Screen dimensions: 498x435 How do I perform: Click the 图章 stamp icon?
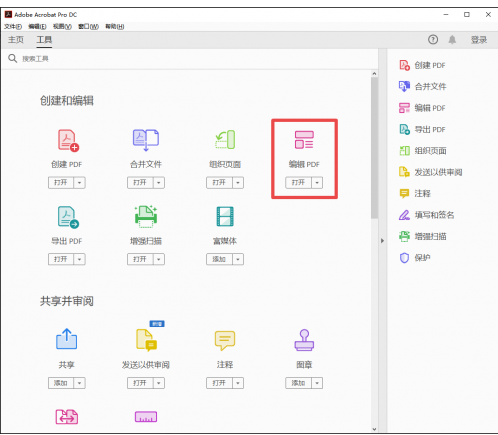point(304,340)
